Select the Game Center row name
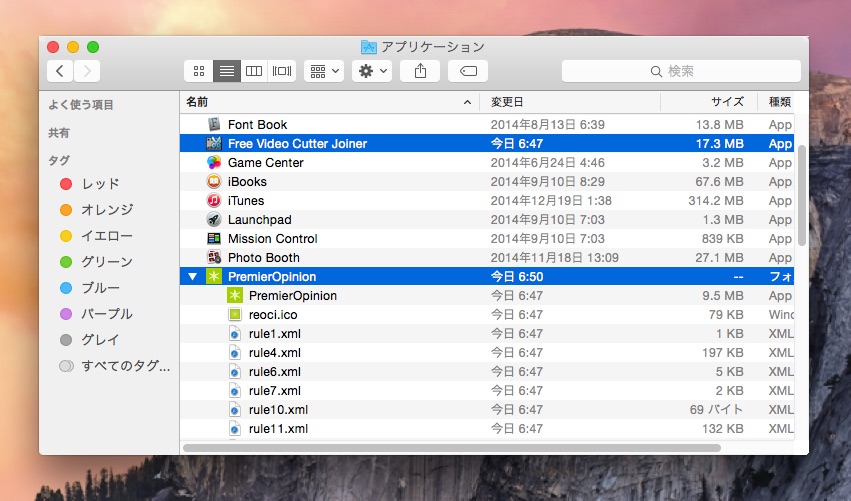Image resolution: width=851 pixels, height=501 pixels. pos(265,162)
